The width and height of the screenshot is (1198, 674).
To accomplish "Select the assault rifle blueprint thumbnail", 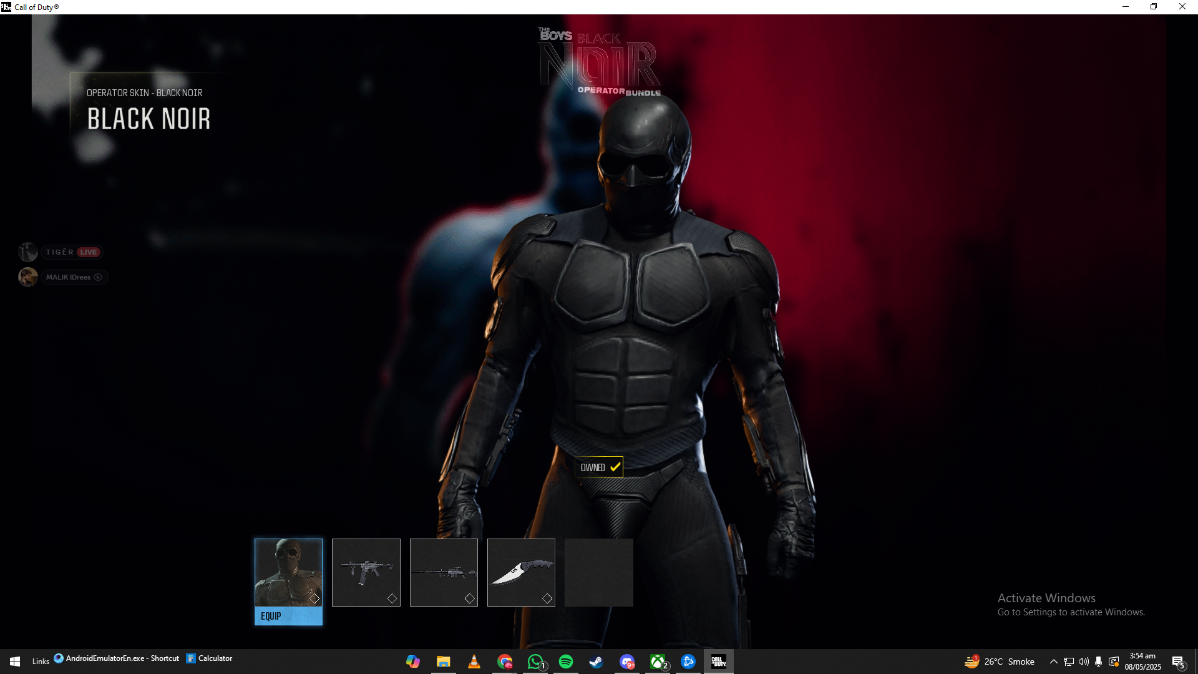I will (x=366, y=572).
